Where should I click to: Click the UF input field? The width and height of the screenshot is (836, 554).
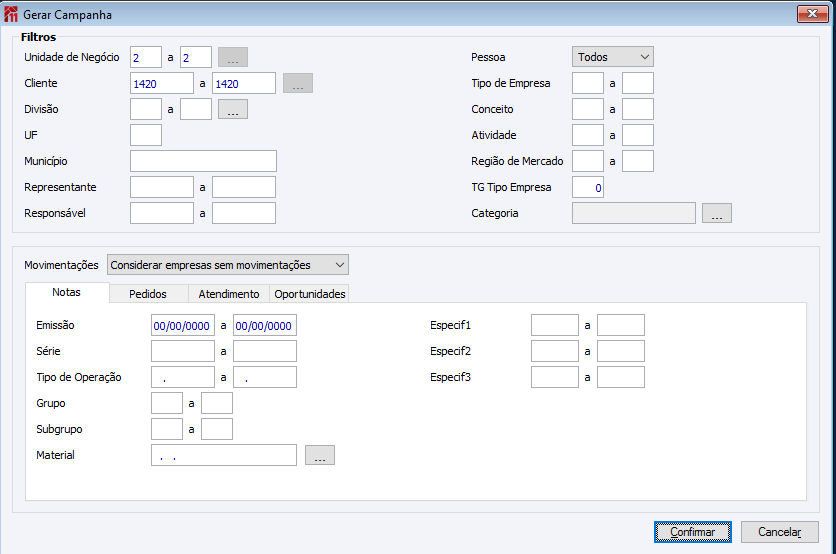click(x=146, y=135)
